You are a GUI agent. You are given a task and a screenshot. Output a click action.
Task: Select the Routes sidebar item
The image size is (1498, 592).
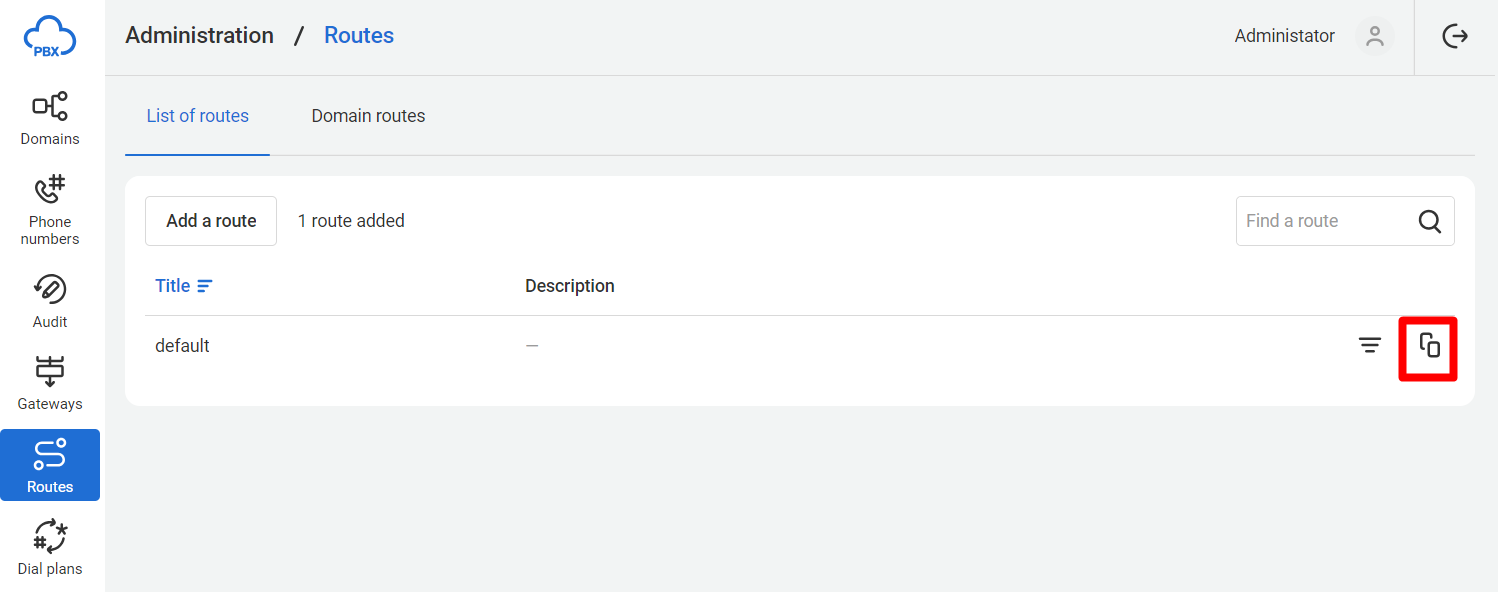tap(50, 465)
